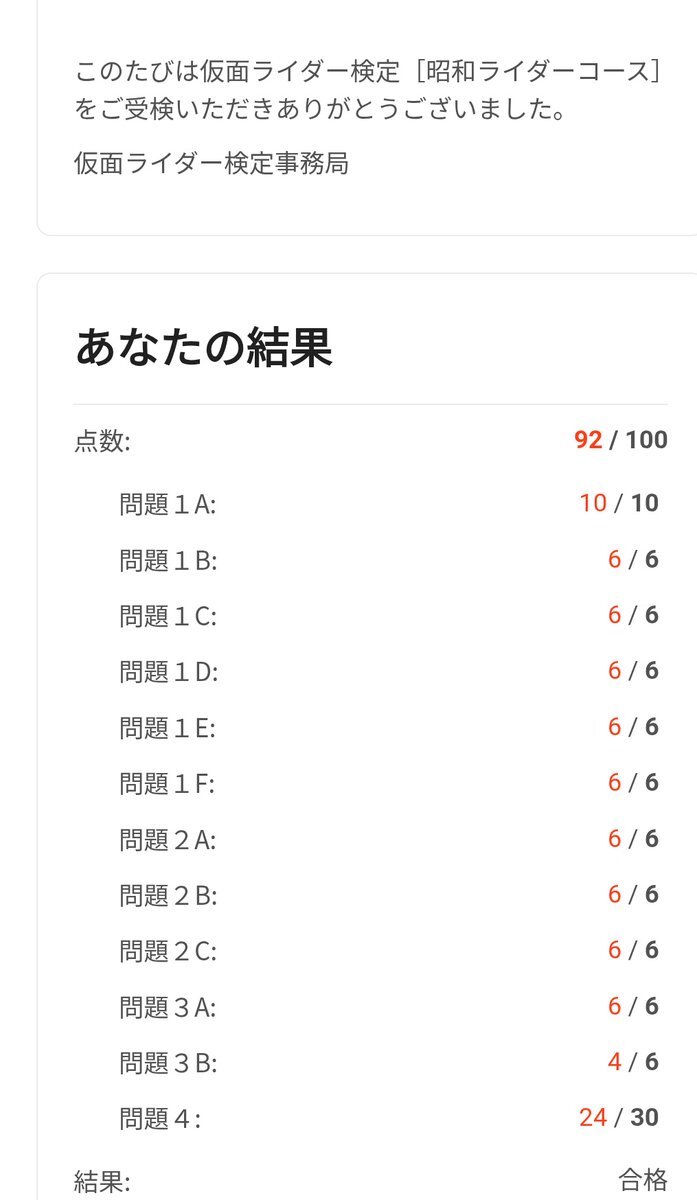This screenshot has height=1200, width=697.
Task: Click the 問題１C row label
Action: tap(167, 616)
